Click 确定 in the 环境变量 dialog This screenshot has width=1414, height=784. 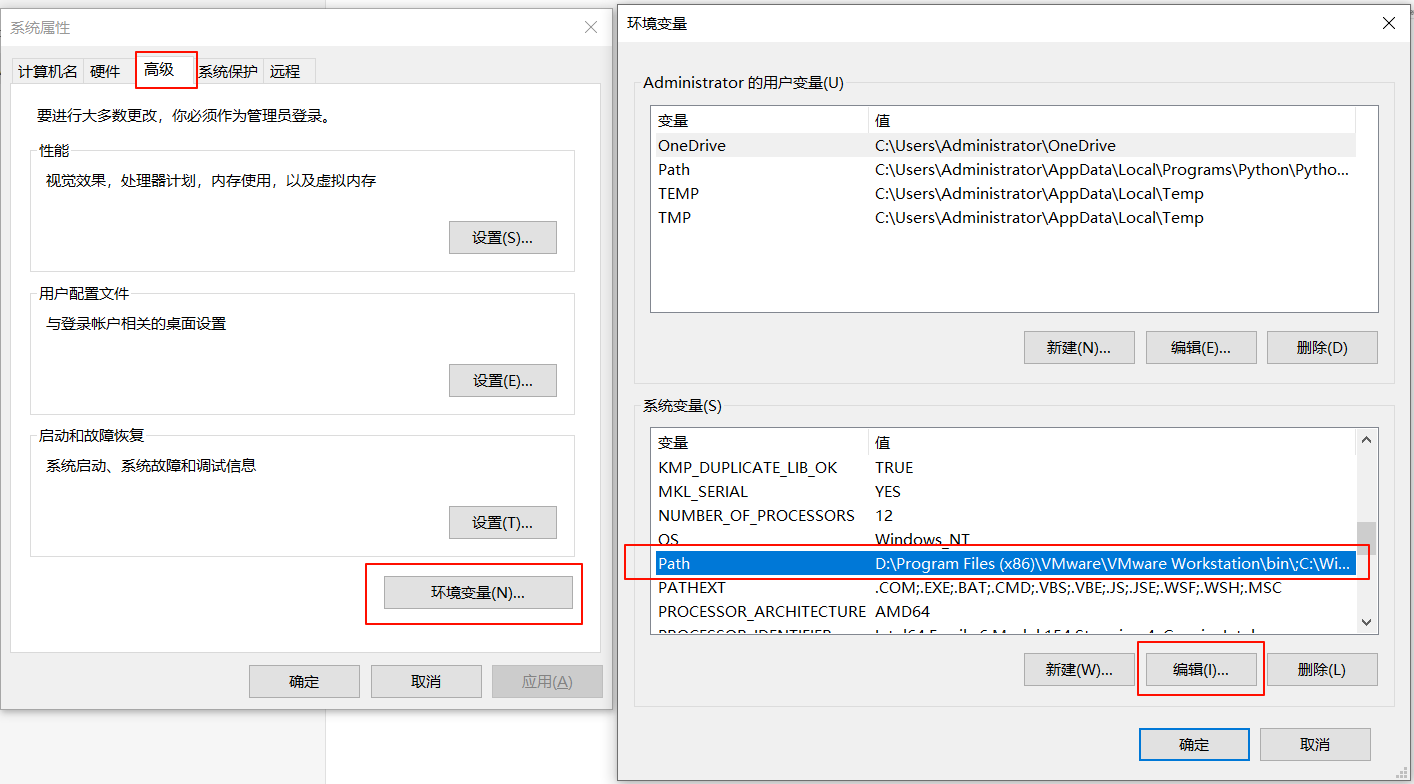click(x=1194, y=744)
